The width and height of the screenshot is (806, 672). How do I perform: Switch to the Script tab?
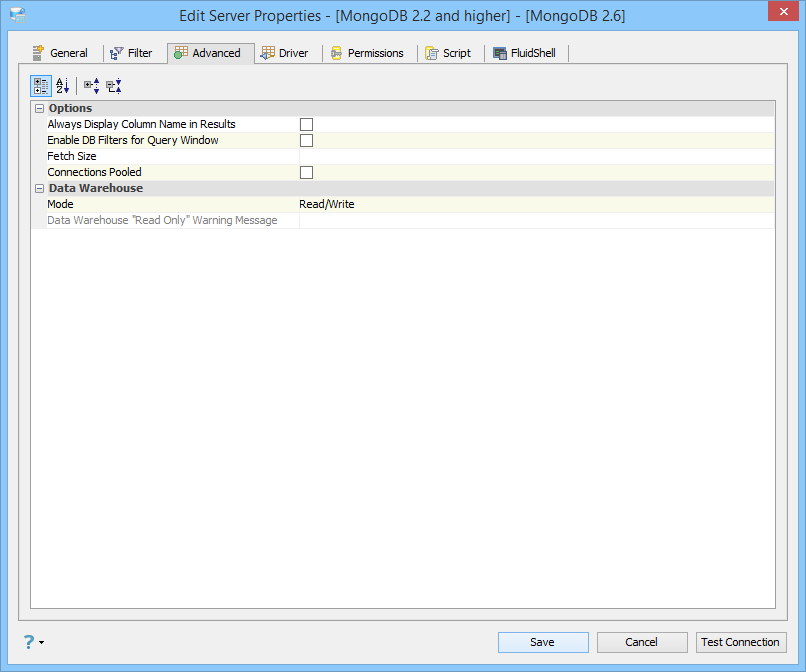[x=448, y=53]
